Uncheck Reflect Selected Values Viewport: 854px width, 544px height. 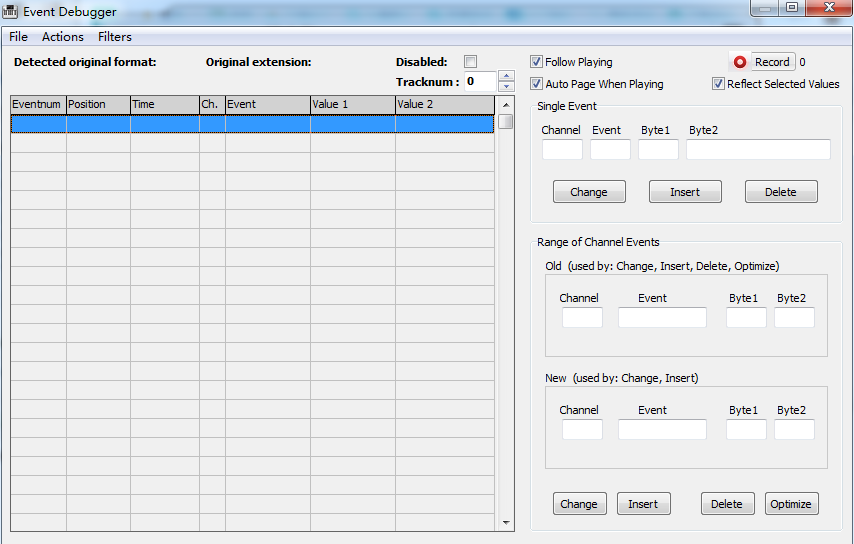[x=718, y=84]
